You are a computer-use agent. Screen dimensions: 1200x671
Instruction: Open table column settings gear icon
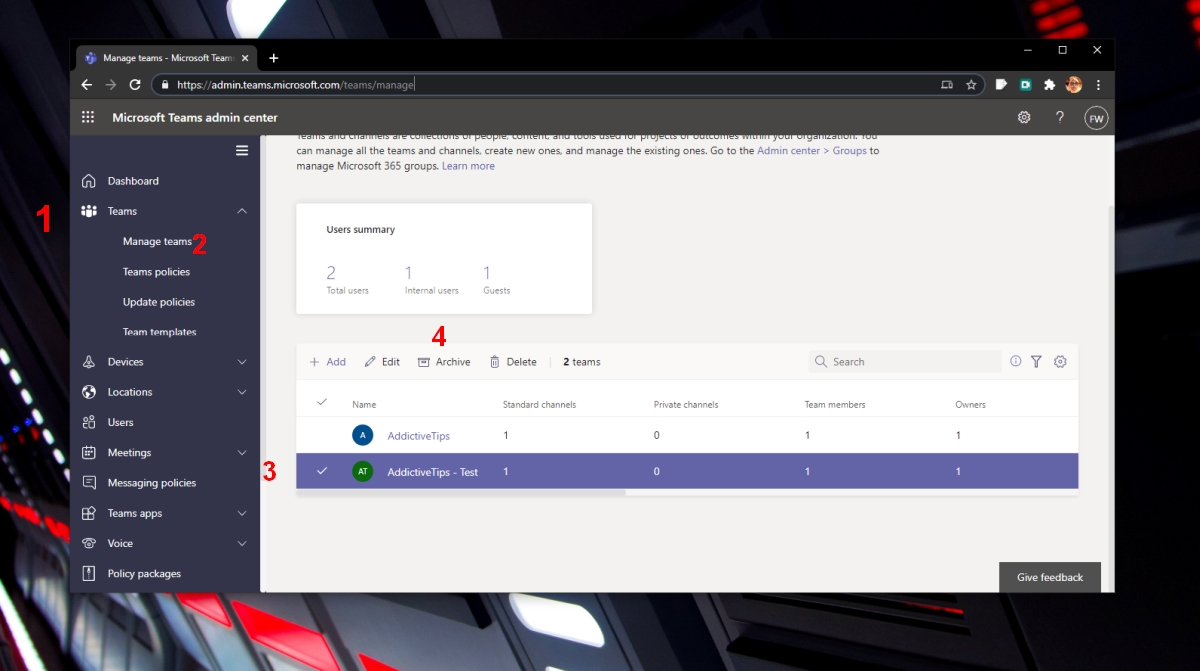click(x=1061, y=362)
